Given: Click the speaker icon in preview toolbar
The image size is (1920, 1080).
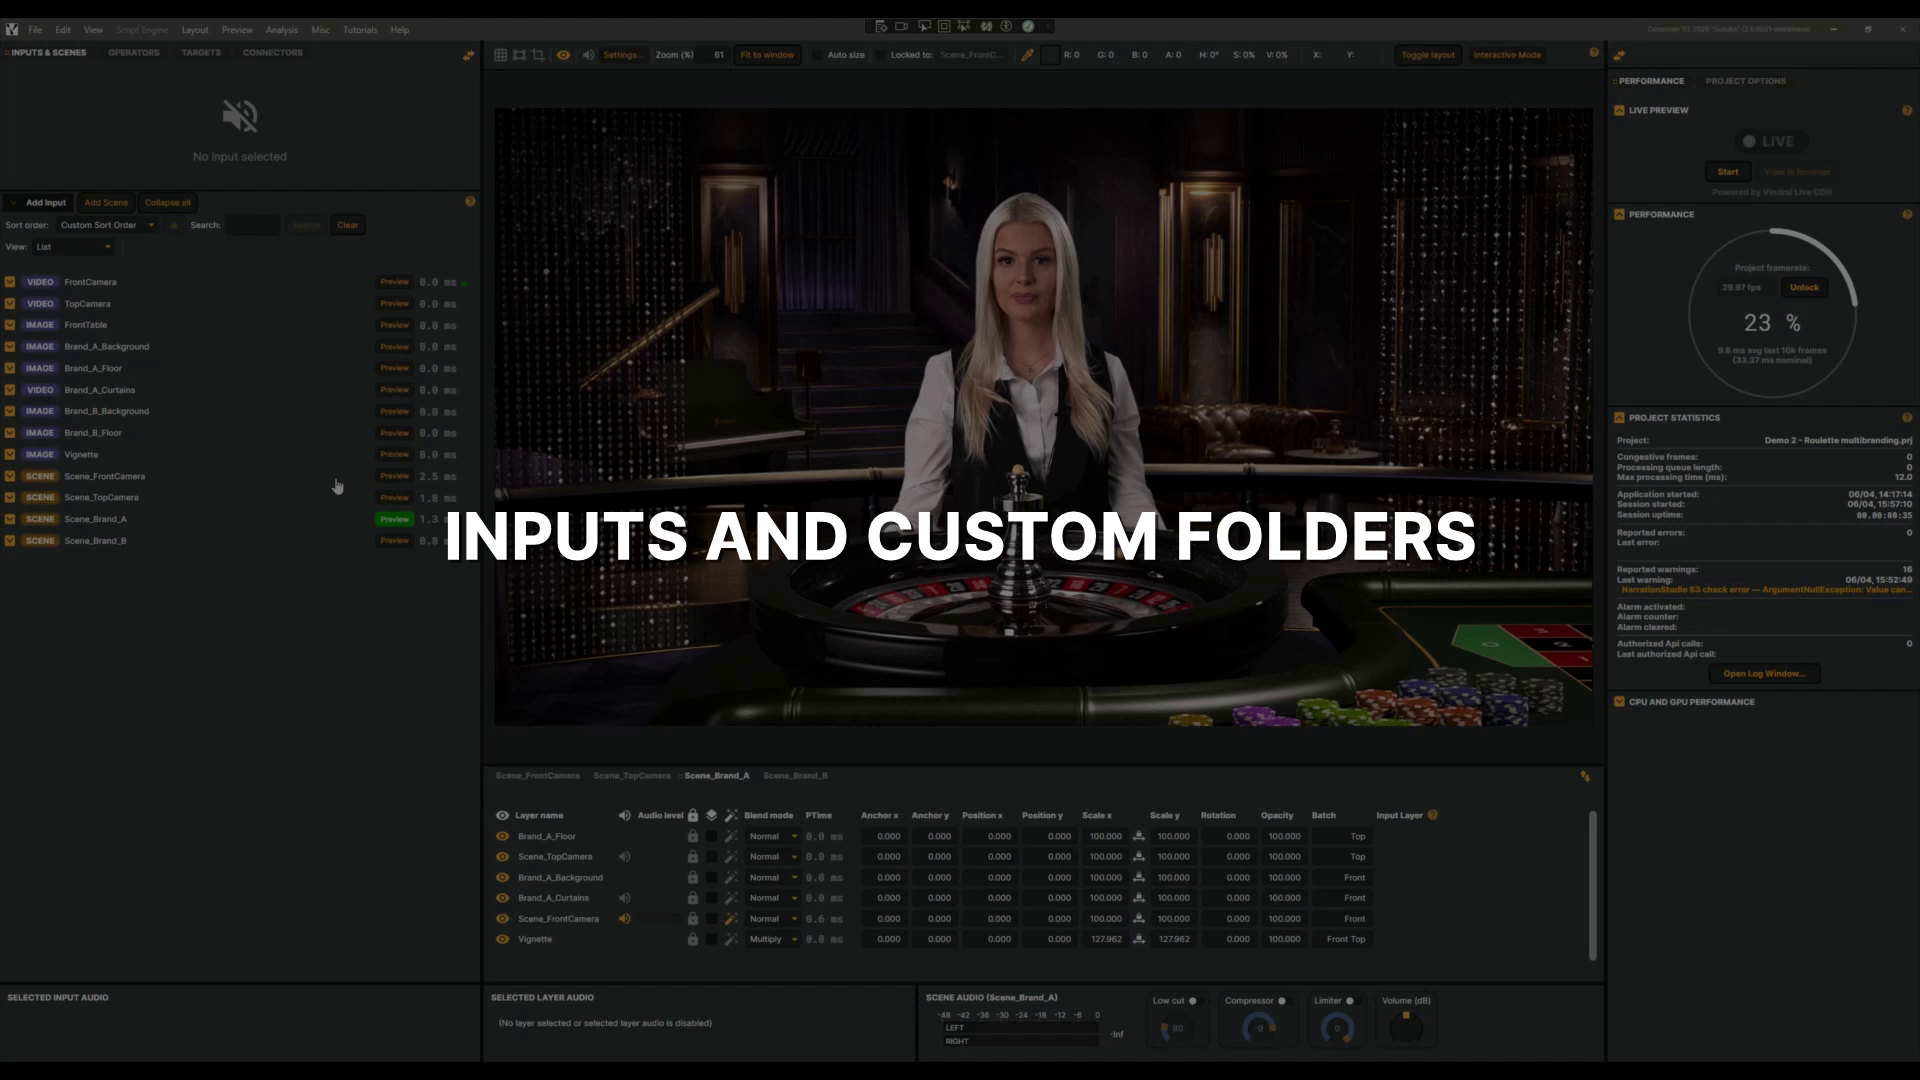Looking at the screenshot, I should [588, 55].
